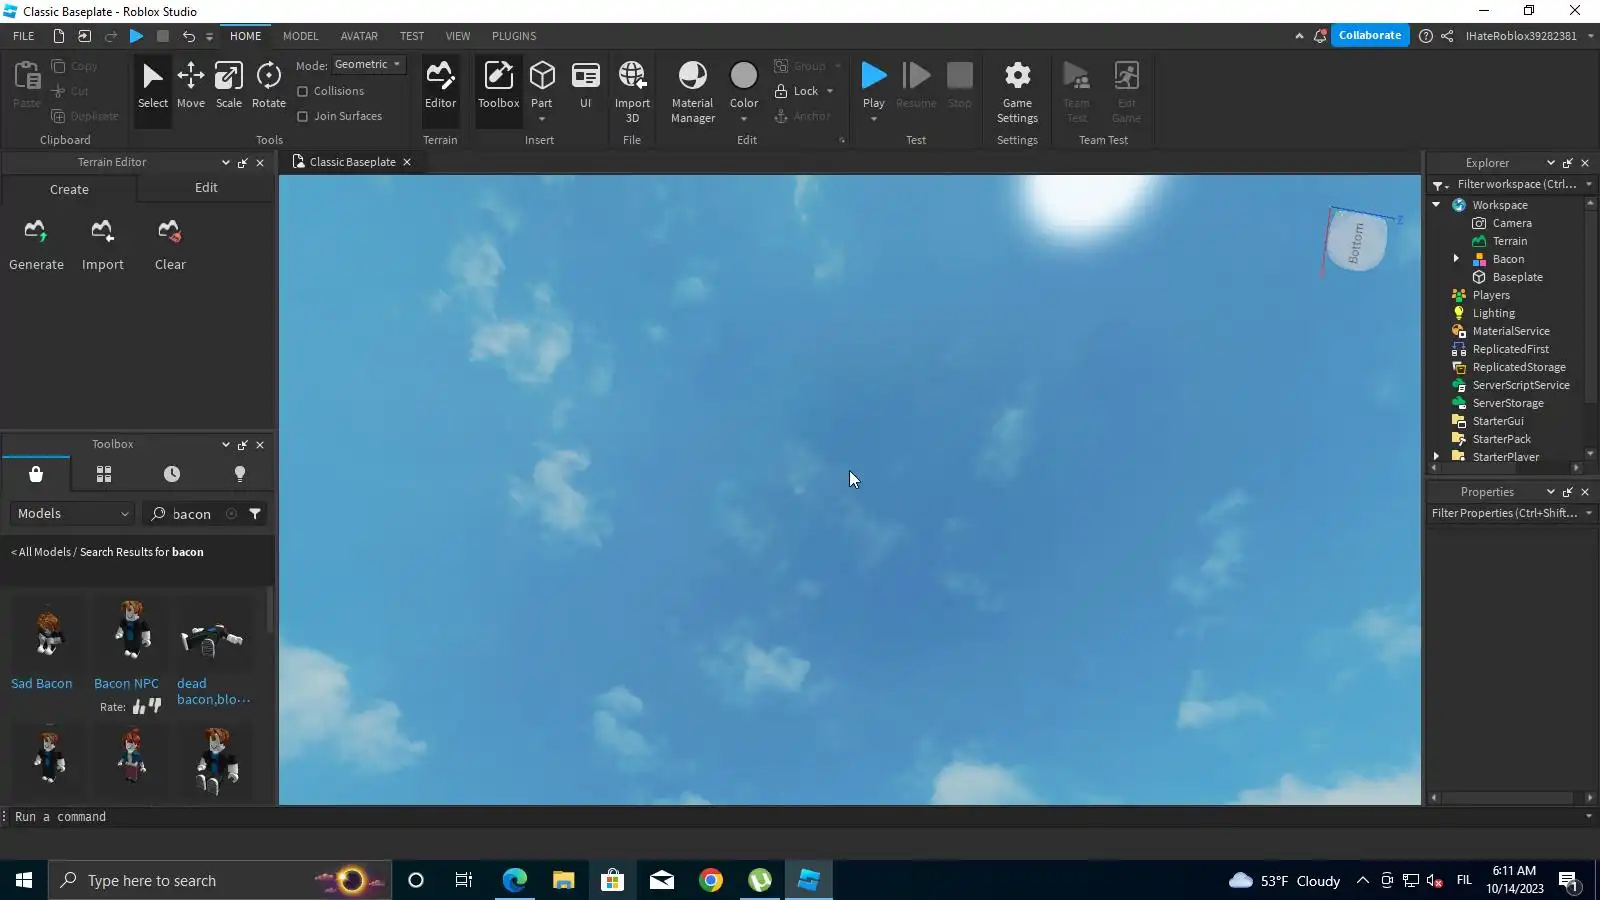The height and width of the screenshot is (900, 1600).
Task: Click Clear in Terrain Editor
Action: click(x=170, y=245)
